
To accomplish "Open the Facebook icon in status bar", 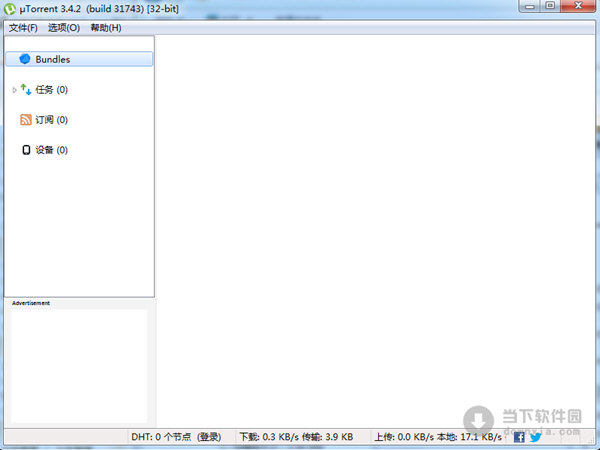I will (519, 437).
